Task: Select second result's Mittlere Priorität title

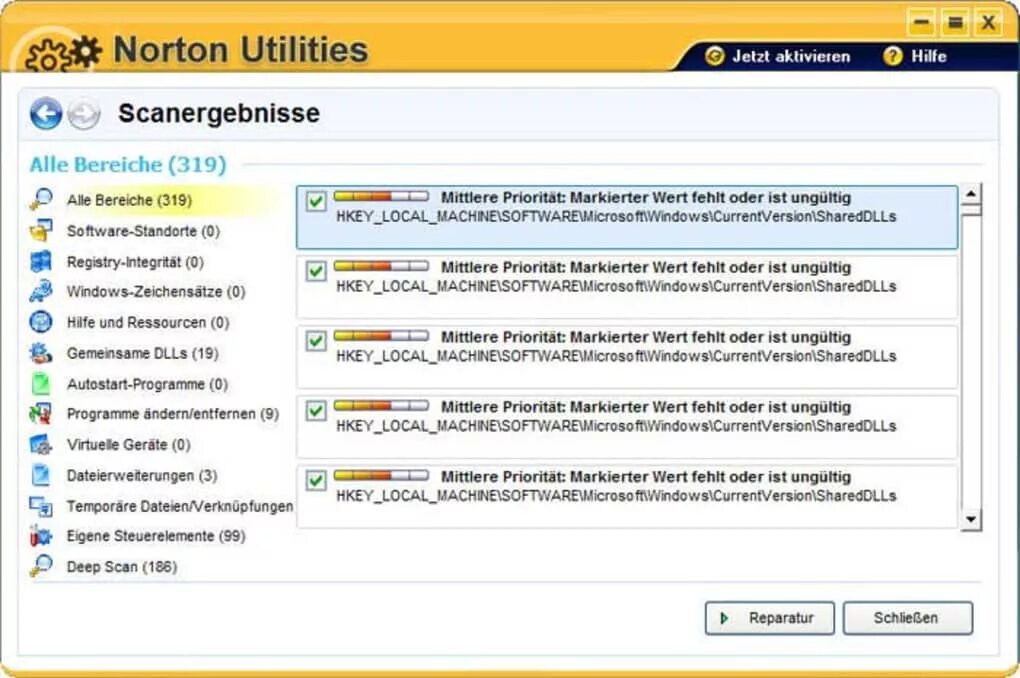Action: [x=646, y=267]
